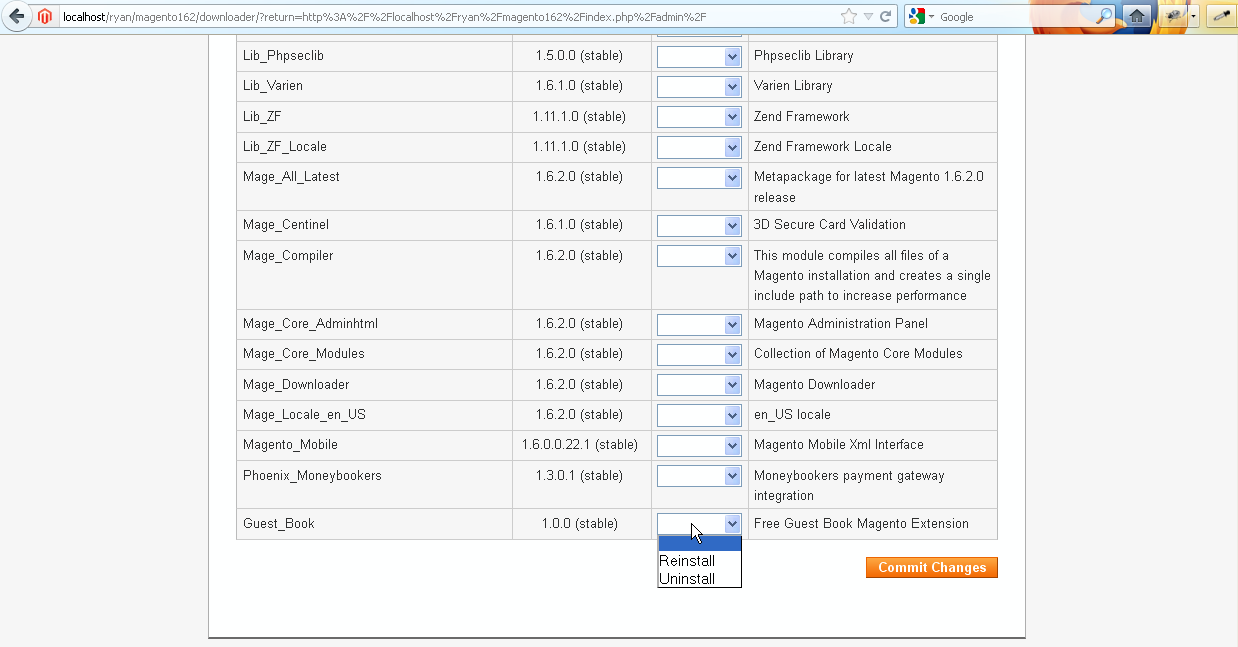1238x647 pixels.
Task: Open the Magento_Mobile action dropdown
Action: point(698,445)
